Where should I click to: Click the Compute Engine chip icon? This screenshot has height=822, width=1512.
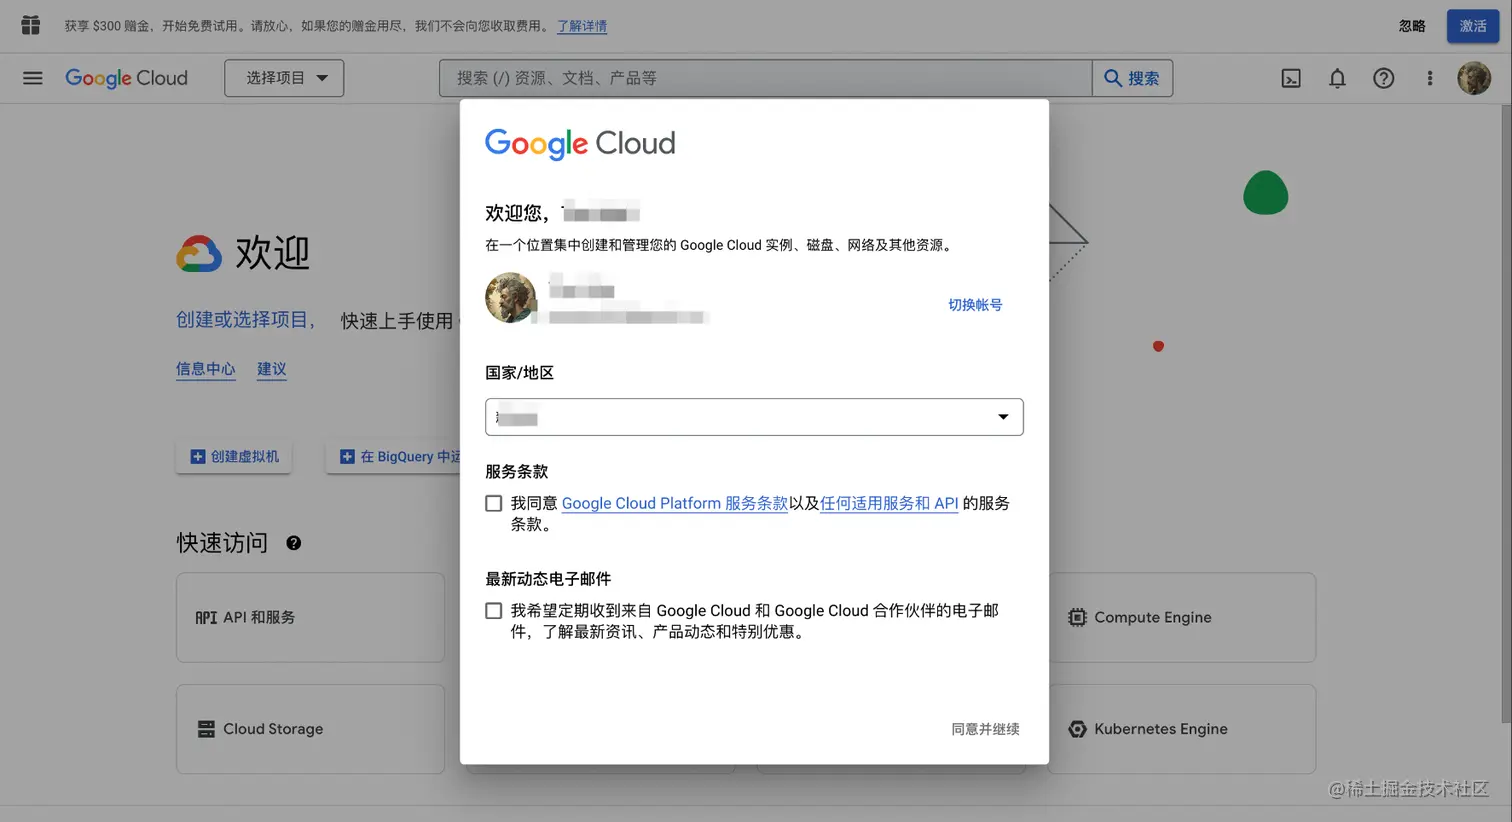[1077, 618]
